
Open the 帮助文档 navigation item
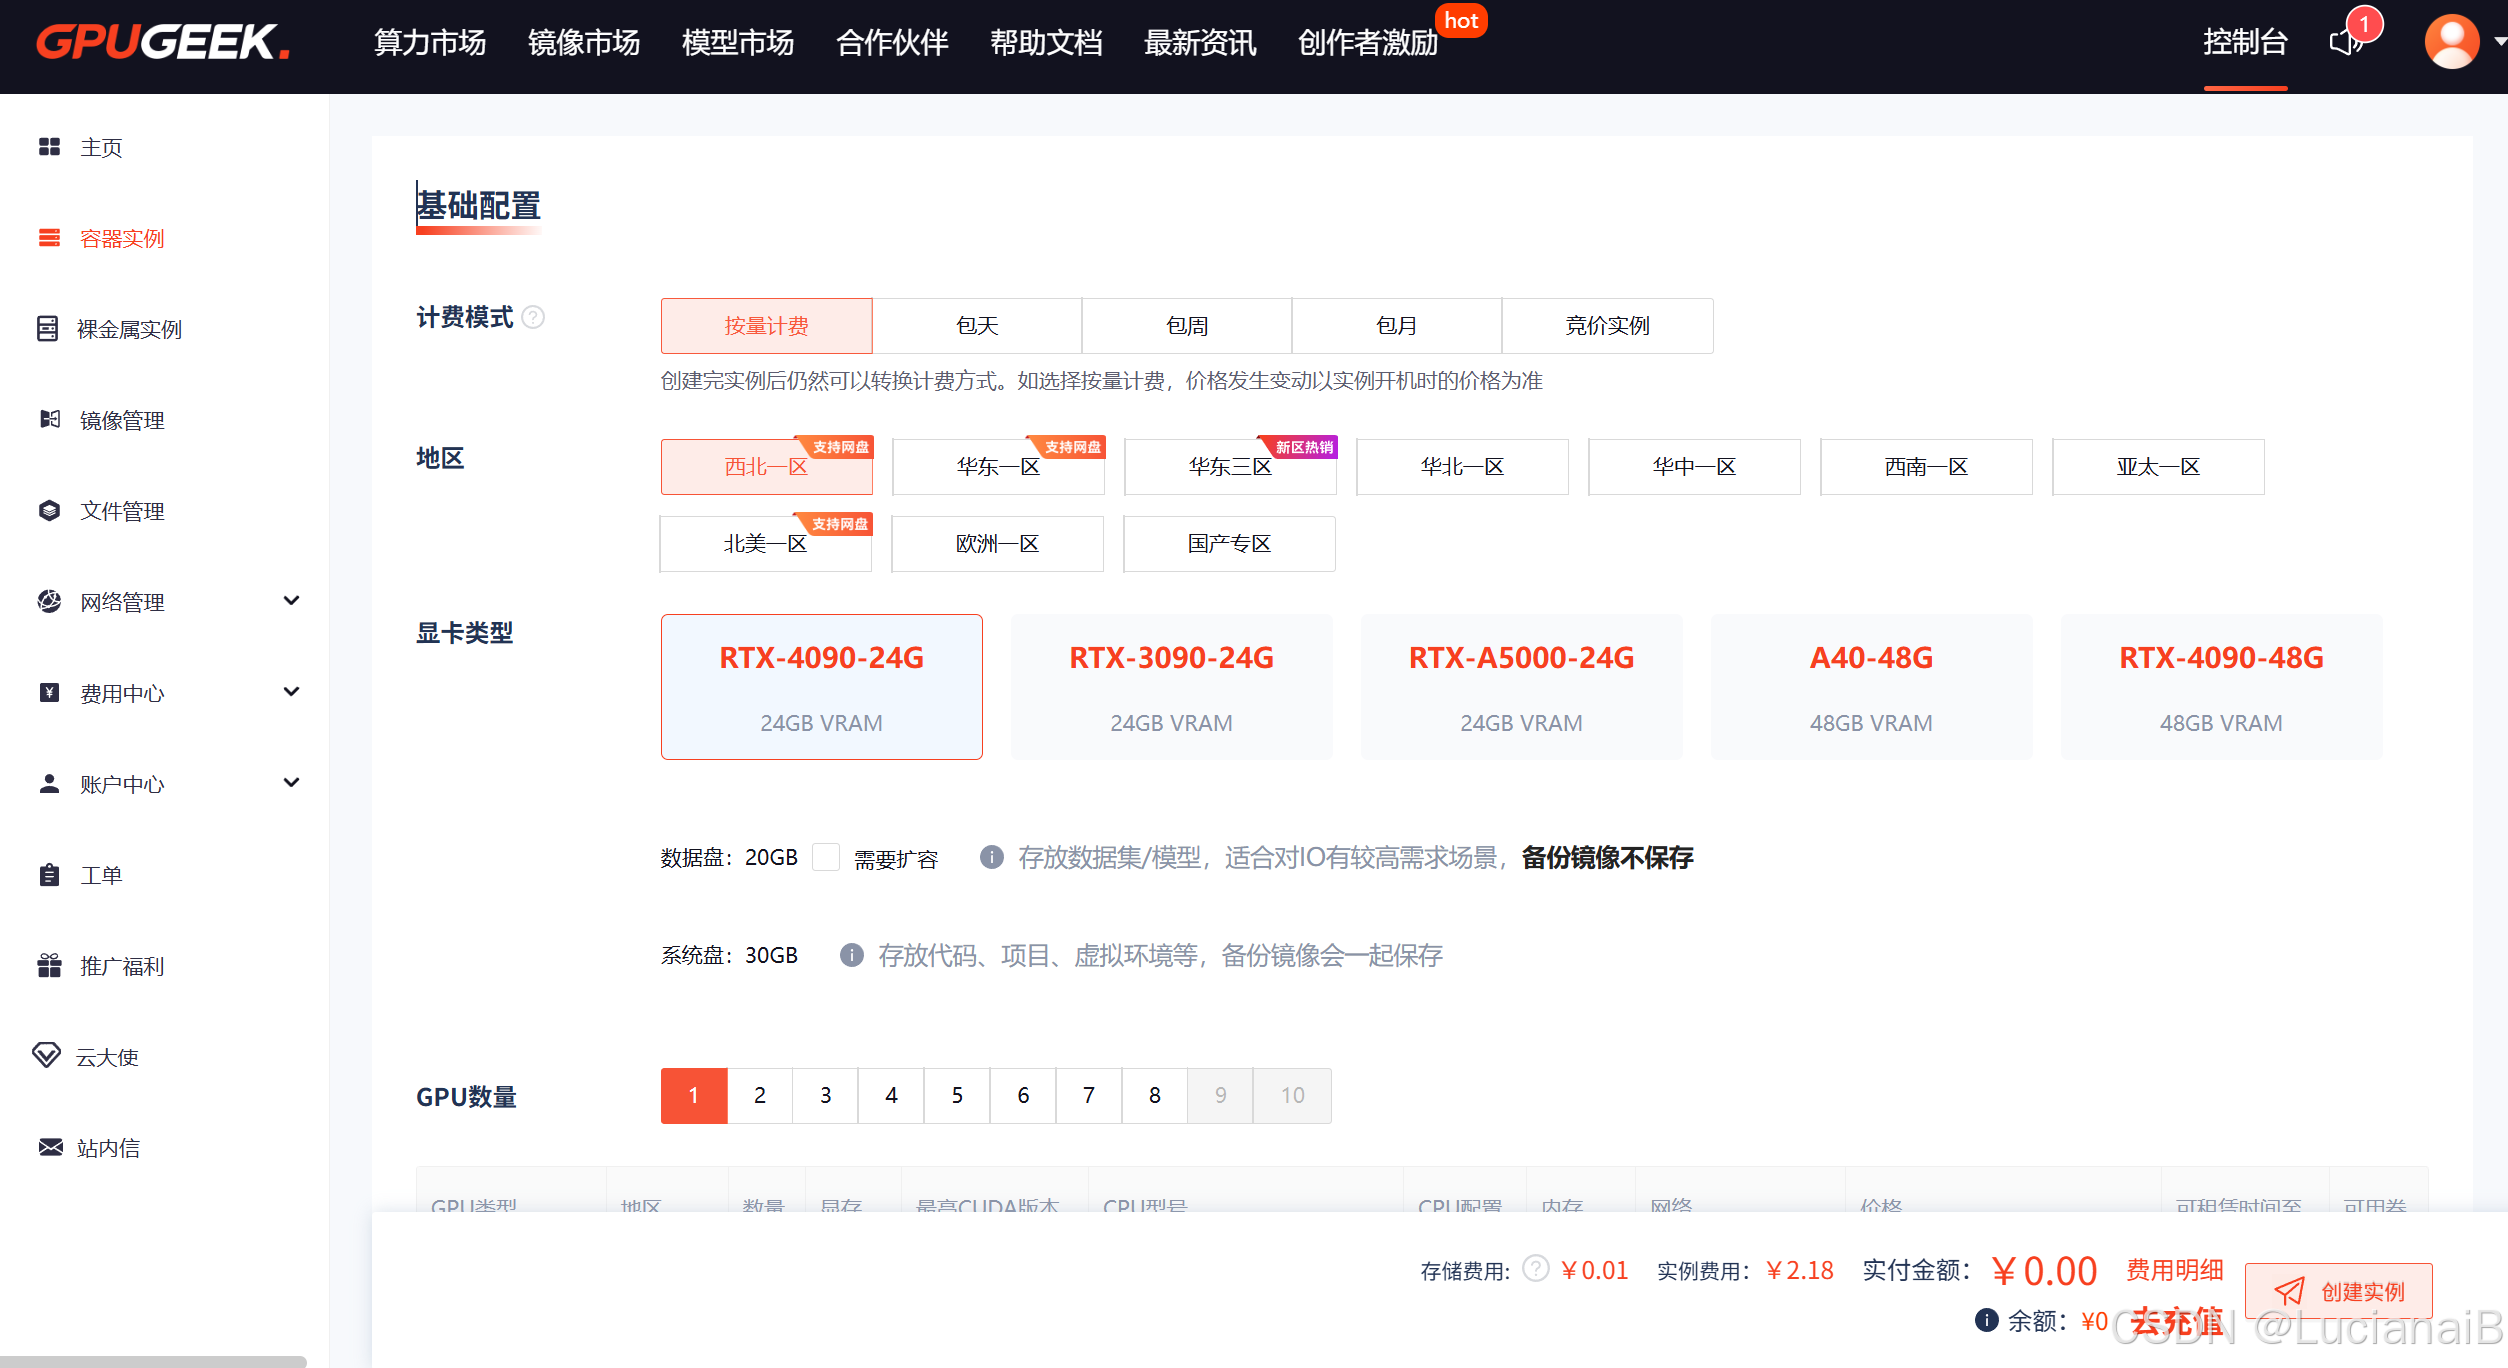(x=1046, y=43)
